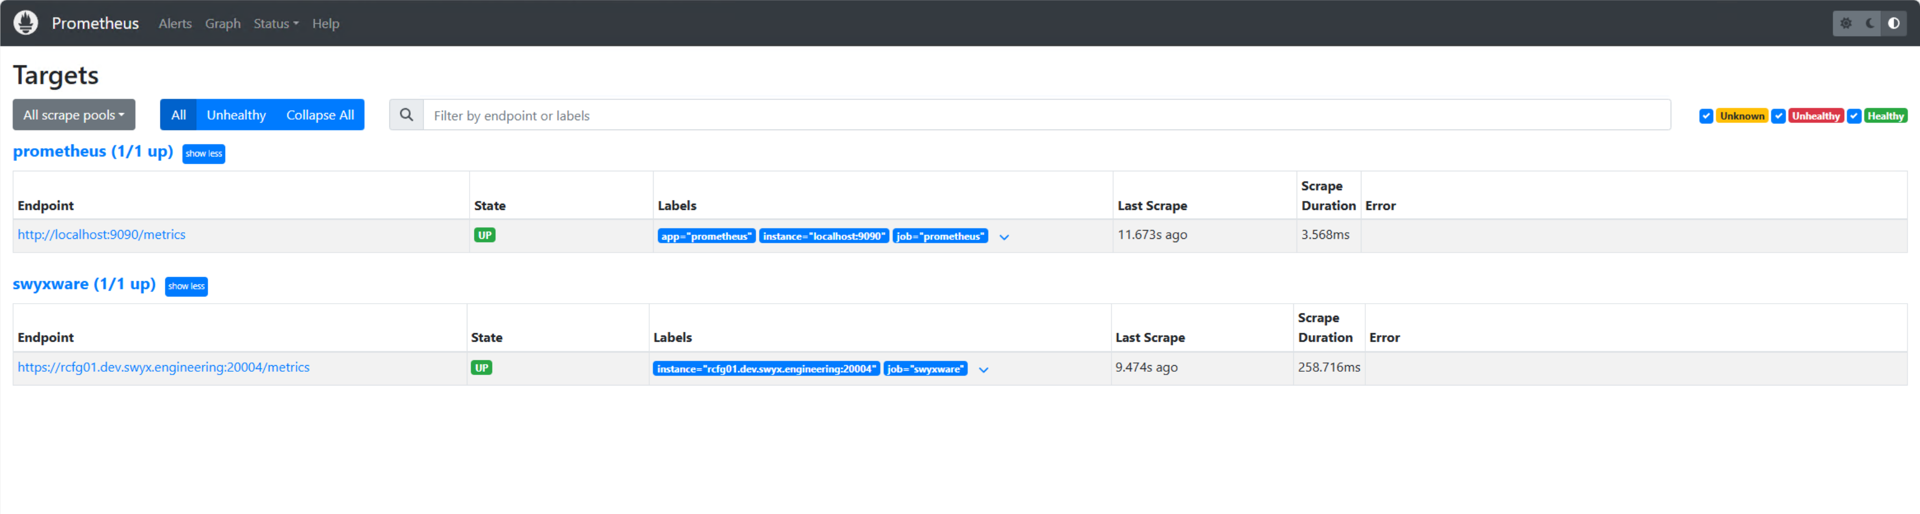1920x514 pixels.
Task: Disable the Healthy state filter checkbox
Action: (1854, 116)
